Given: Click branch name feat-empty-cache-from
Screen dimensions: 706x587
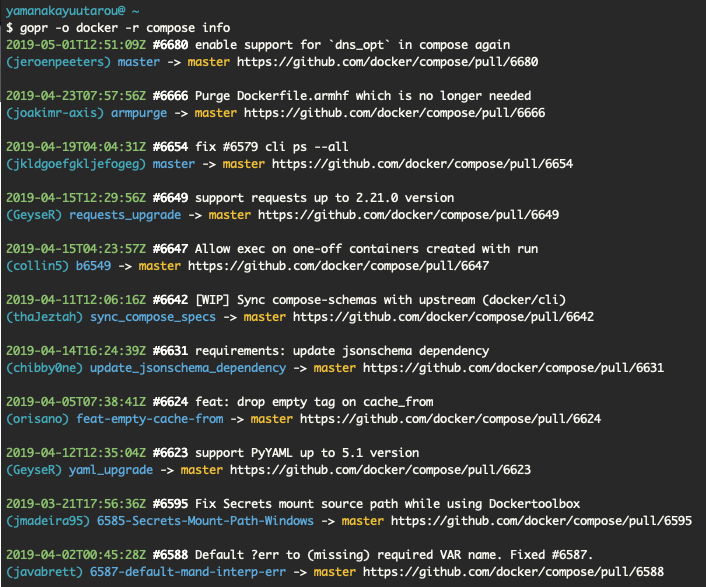Looking at the screenshot, I should (x=149, y=419).
